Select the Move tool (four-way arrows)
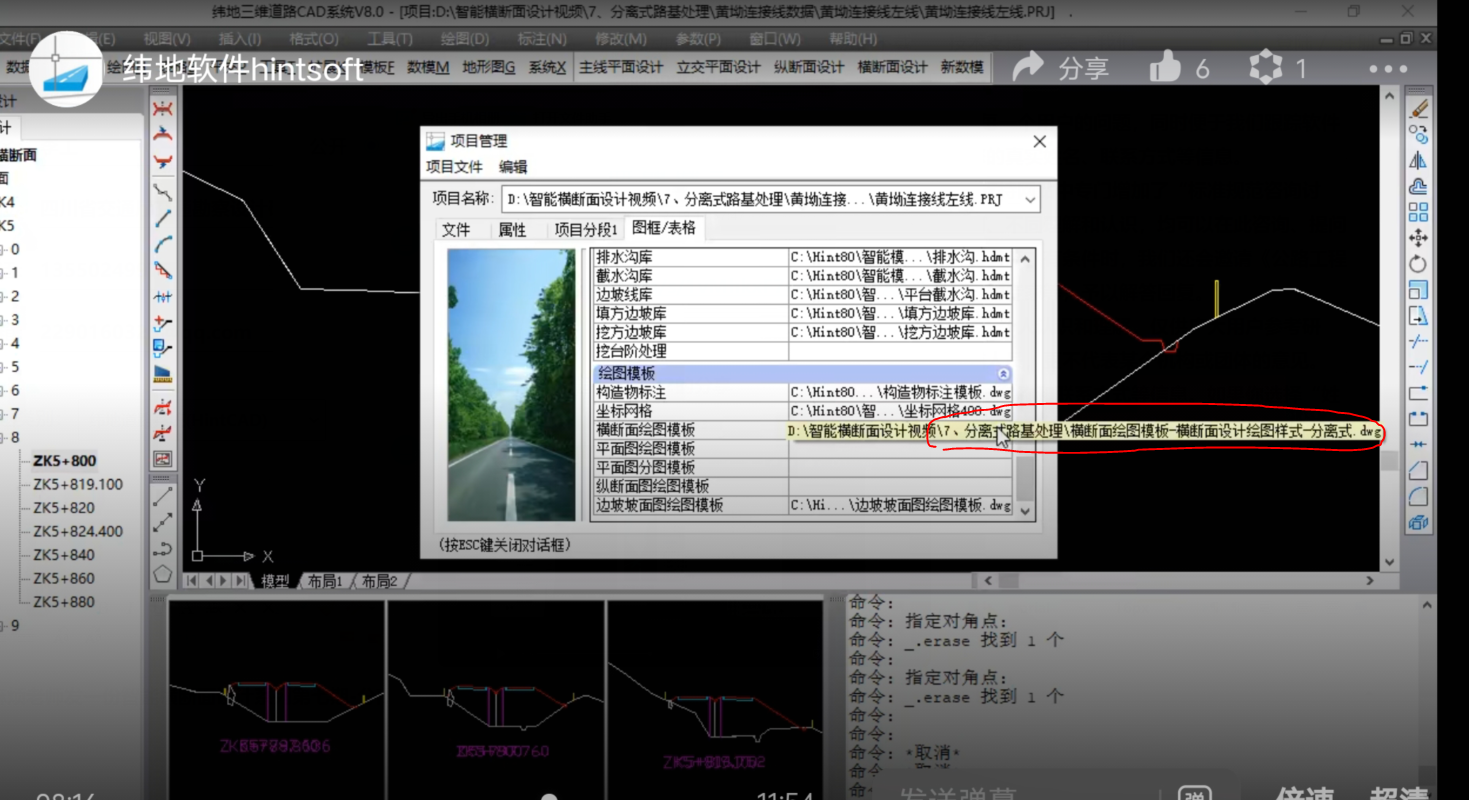This screenshot has width=1469, height=800. pyautogui.click(x=1418, y=239)
